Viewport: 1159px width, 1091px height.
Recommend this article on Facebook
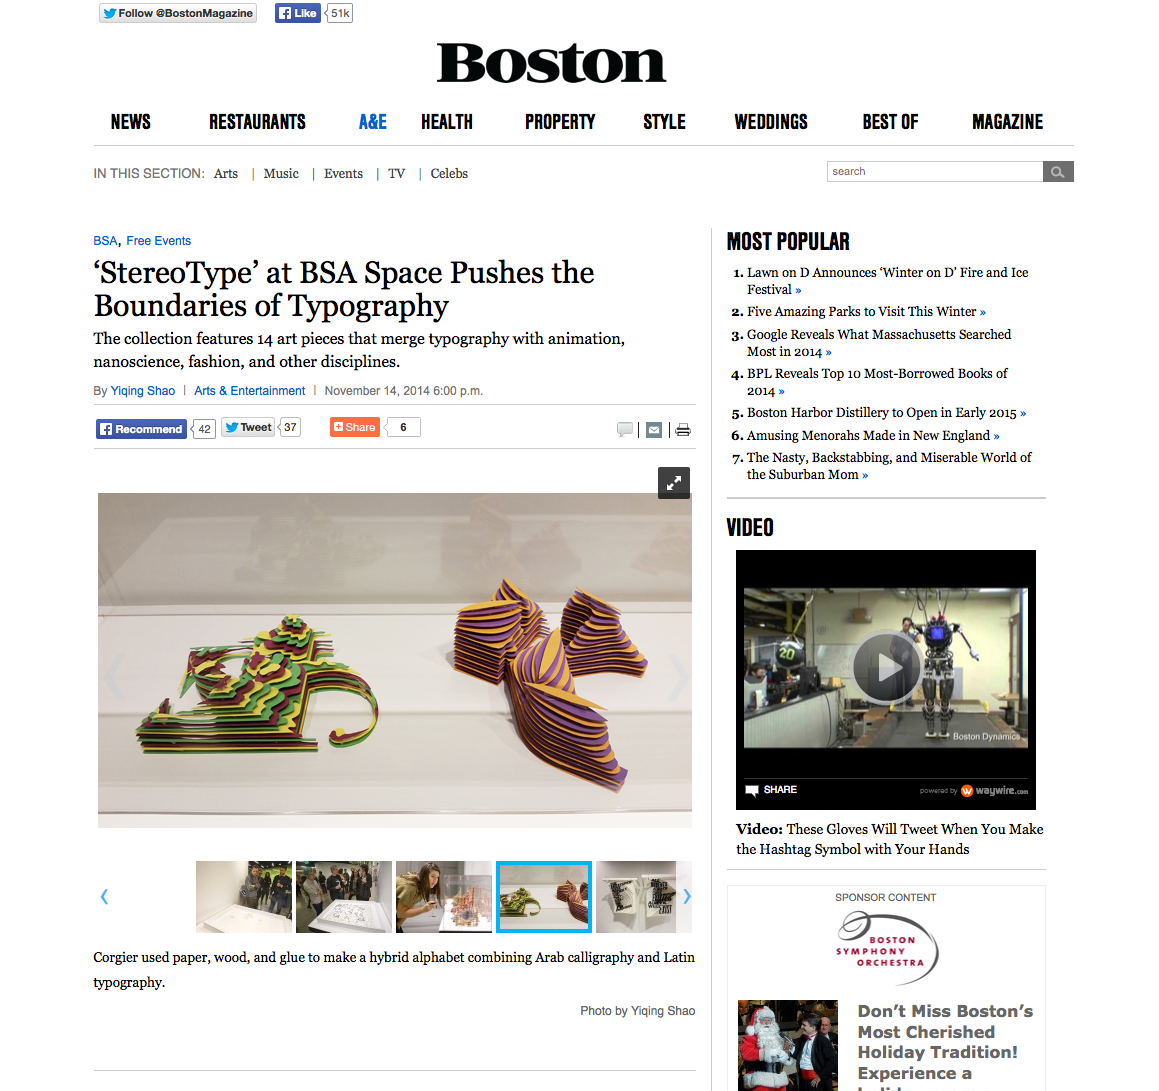coord(141,429)
